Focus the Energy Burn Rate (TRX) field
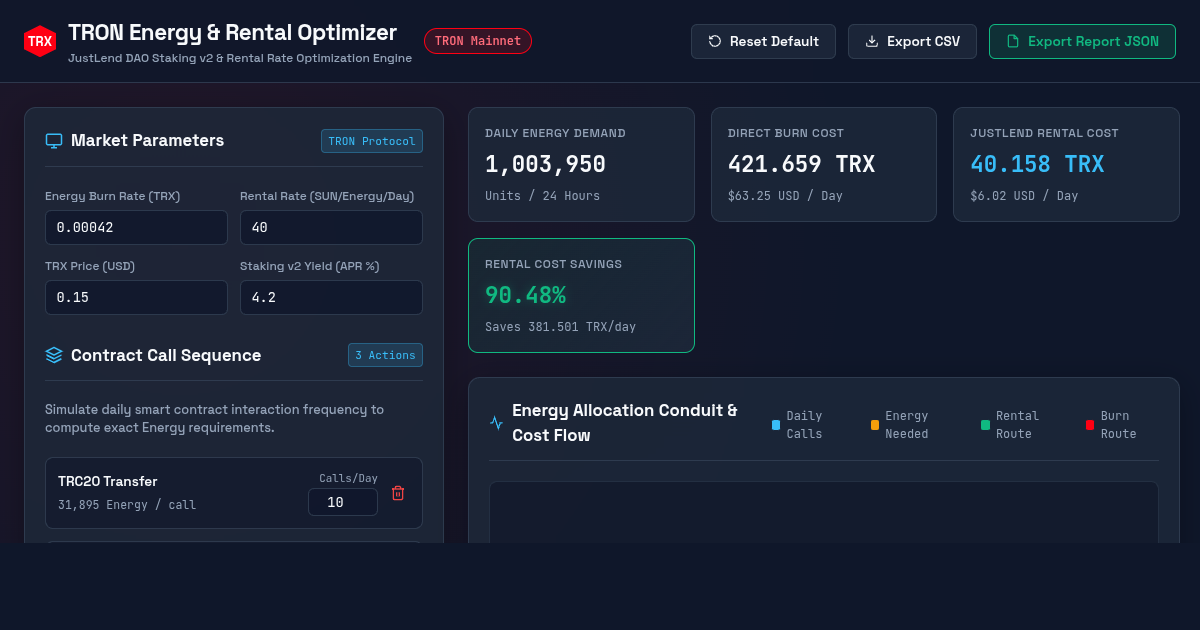The width and height of the screenshot is (1200, 630). click(136, 227)
